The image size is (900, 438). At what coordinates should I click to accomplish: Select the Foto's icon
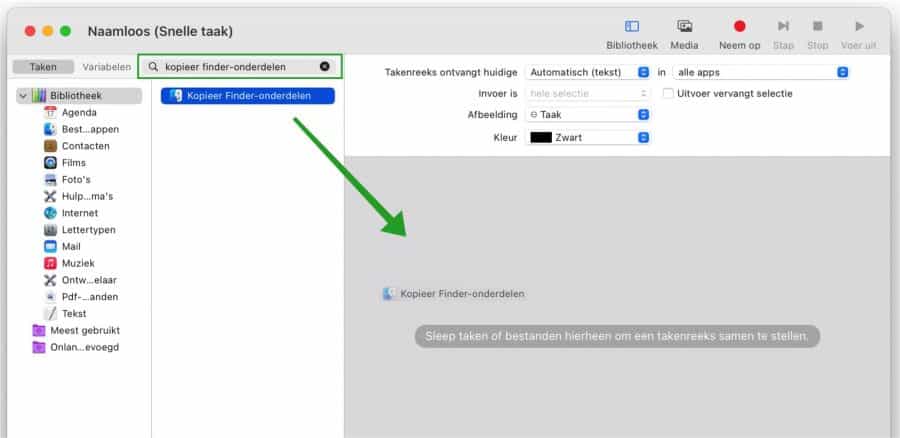pyautogui.click(x=51, y=180)
